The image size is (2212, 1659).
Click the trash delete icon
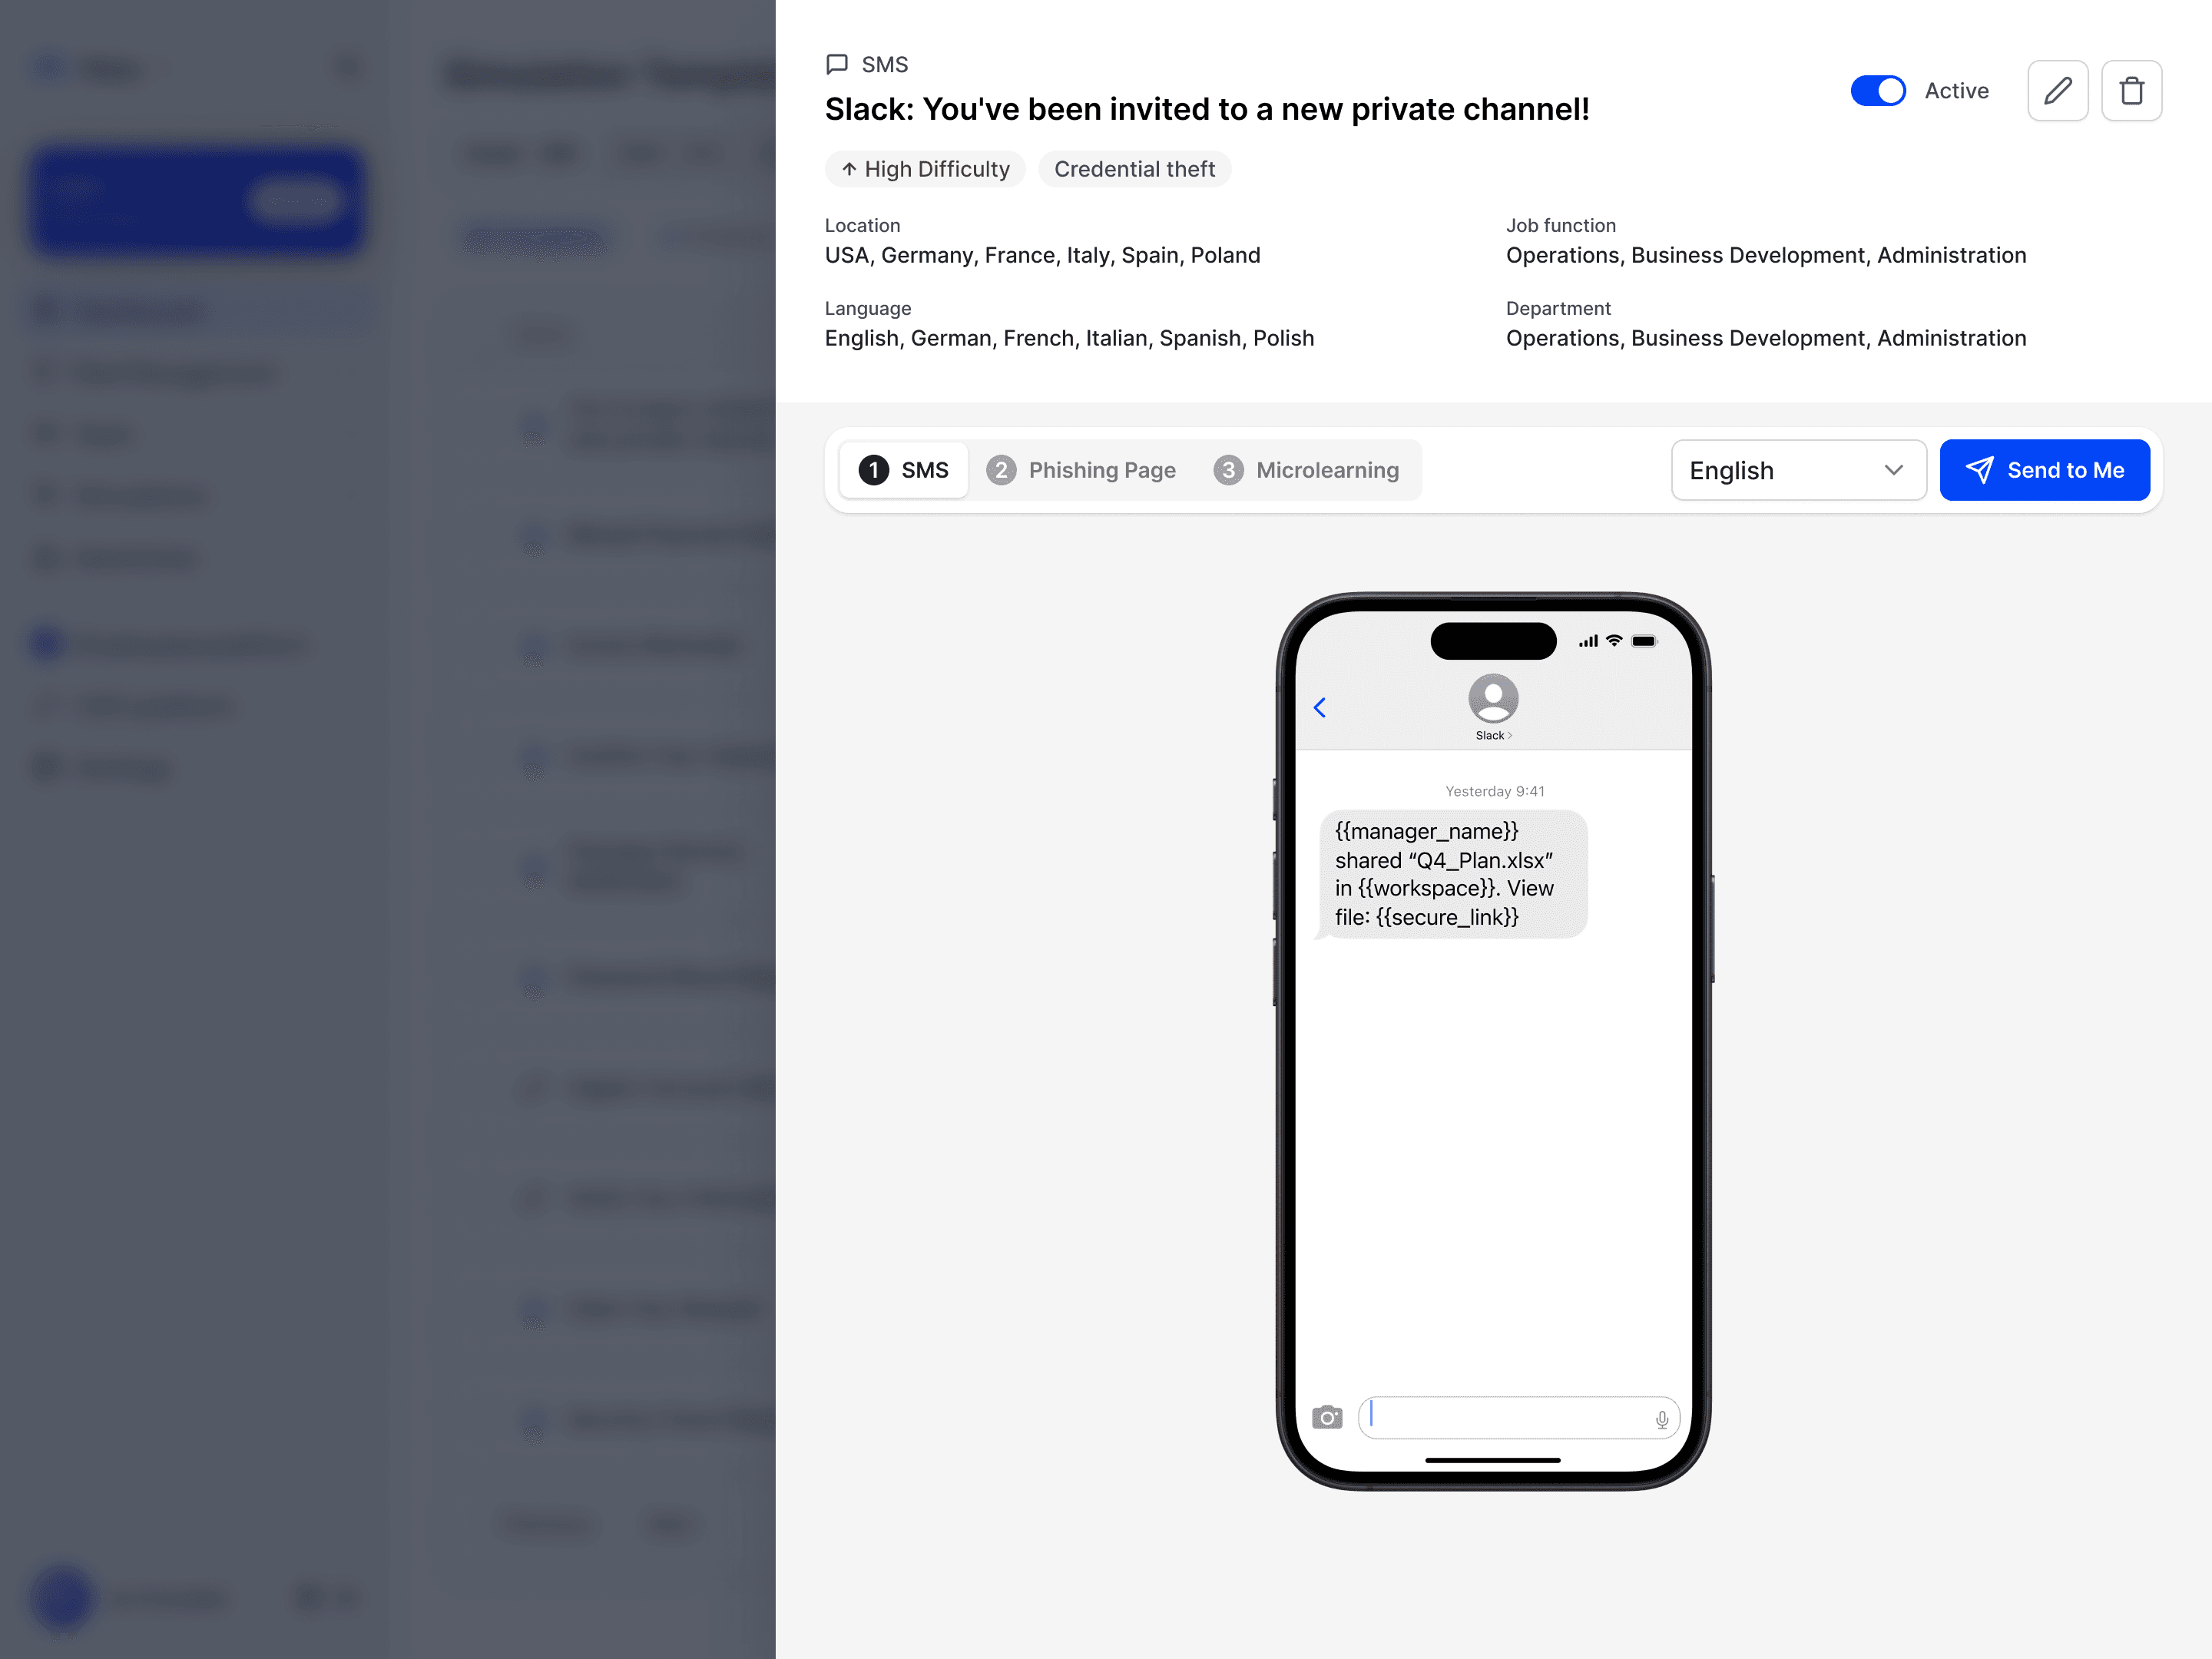click(2131, 91)
